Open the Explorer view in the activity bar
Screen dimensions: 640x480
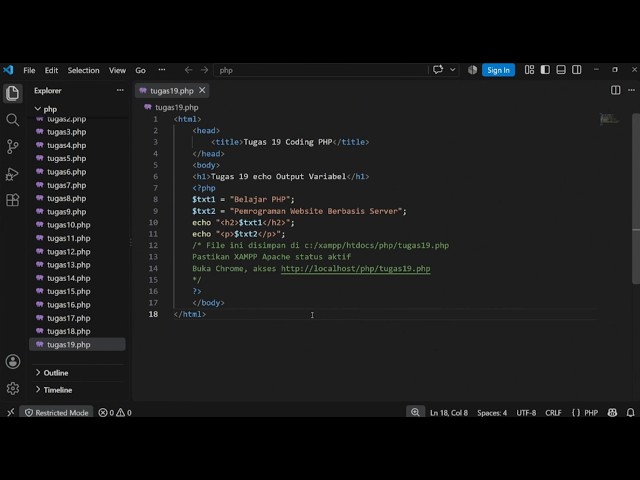pyautogui.click(x=13, y=93)
